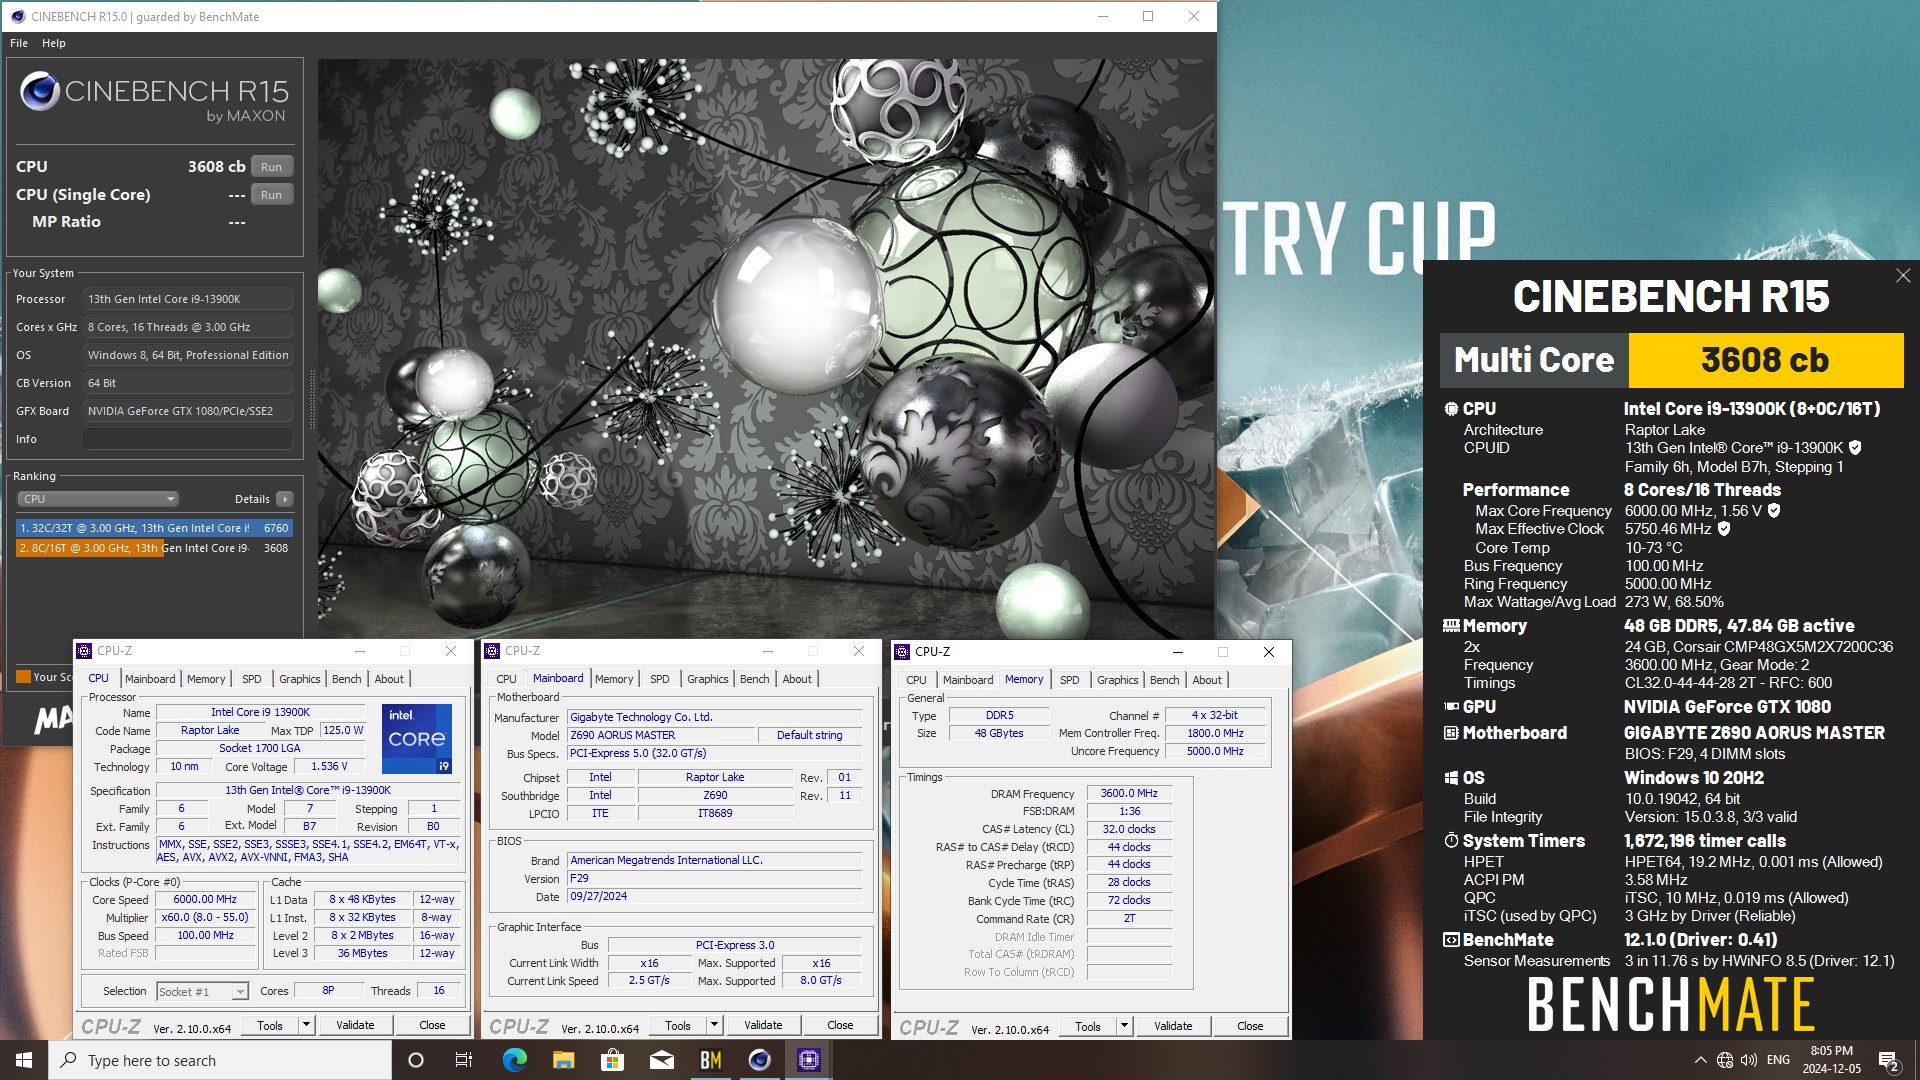Open Graphics tab in first CPU-Z window

300,679
